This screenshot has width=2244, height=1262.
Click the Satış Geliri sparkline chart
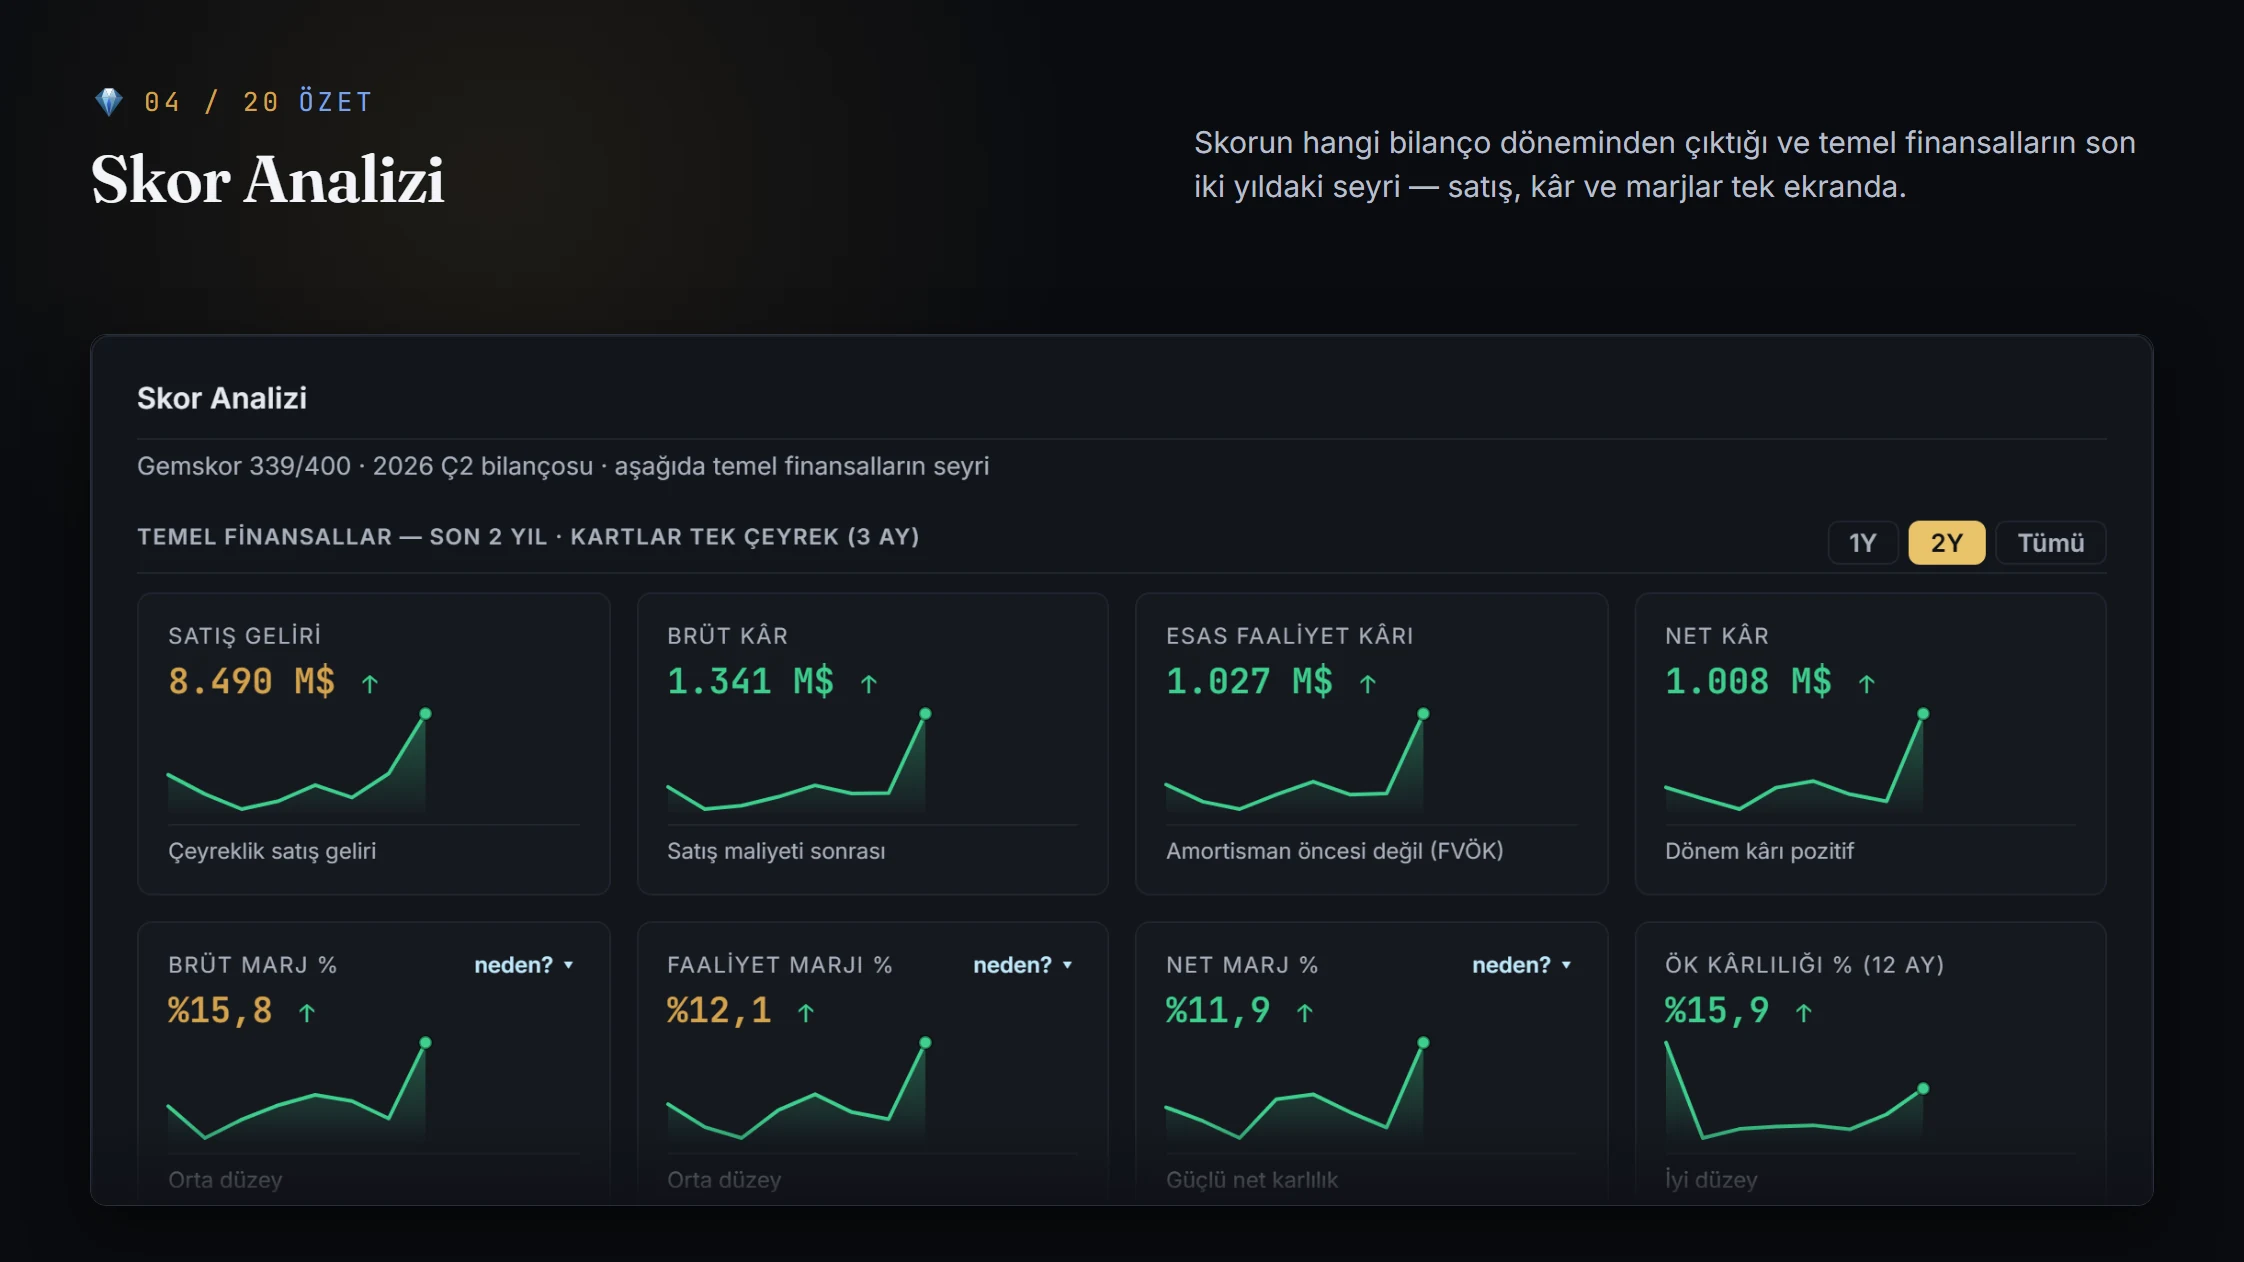tap(298, 762)
